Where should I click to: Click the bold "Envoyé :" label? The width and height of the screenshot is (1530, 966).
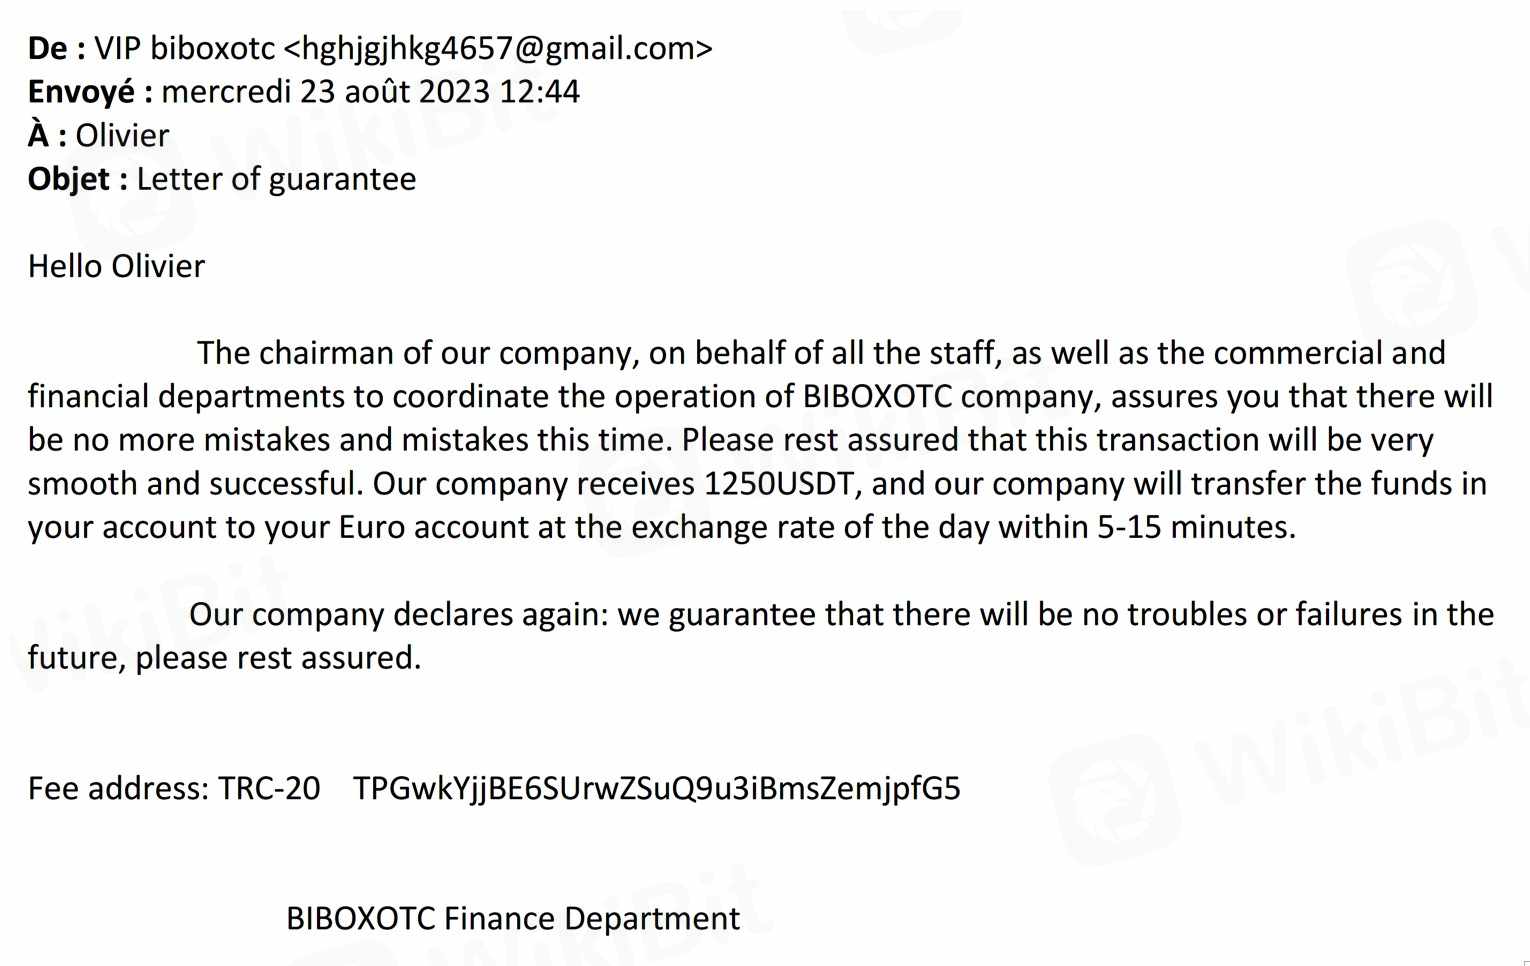pyautogui.click(x=90, y=92)
